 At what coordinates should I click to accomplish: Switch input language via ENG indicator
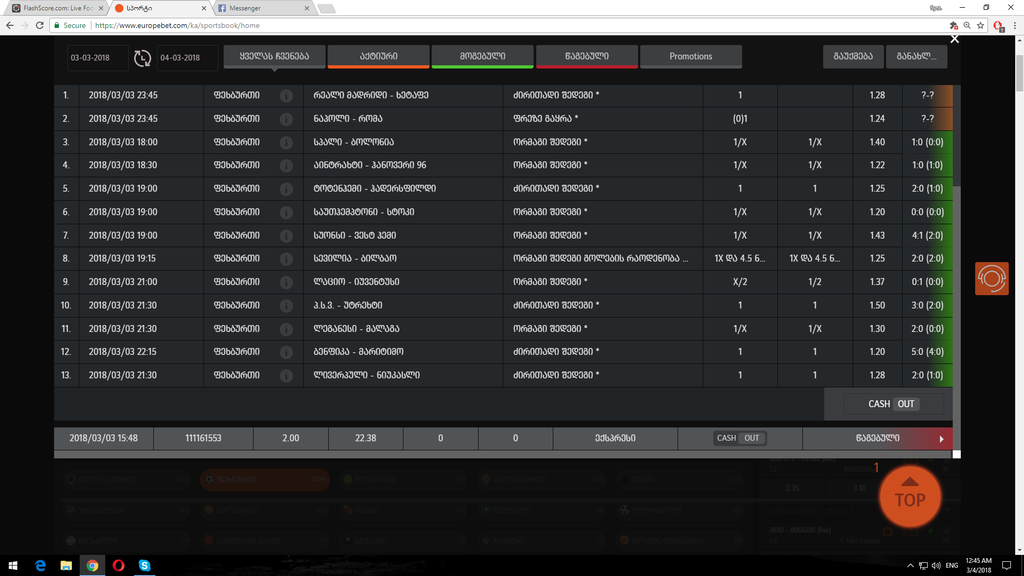click(952, 566)
